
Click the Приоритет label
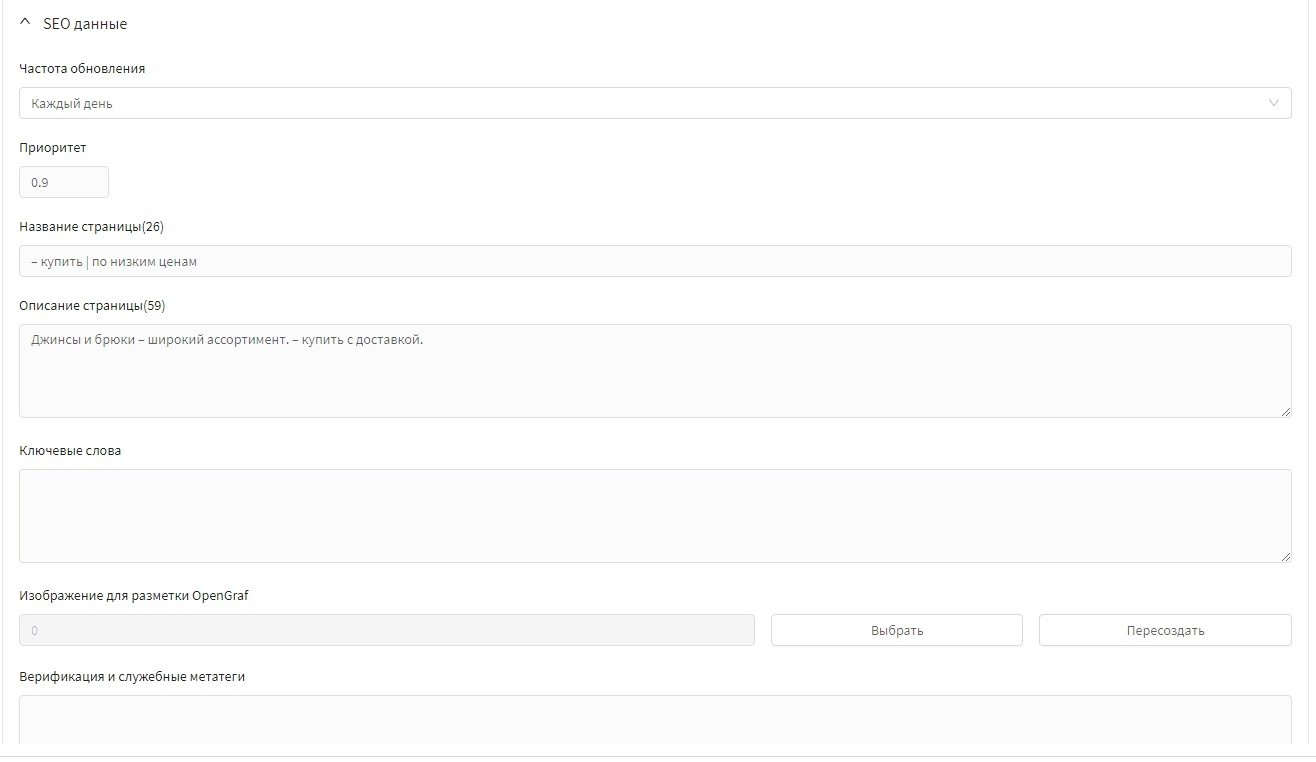(53, 148)
